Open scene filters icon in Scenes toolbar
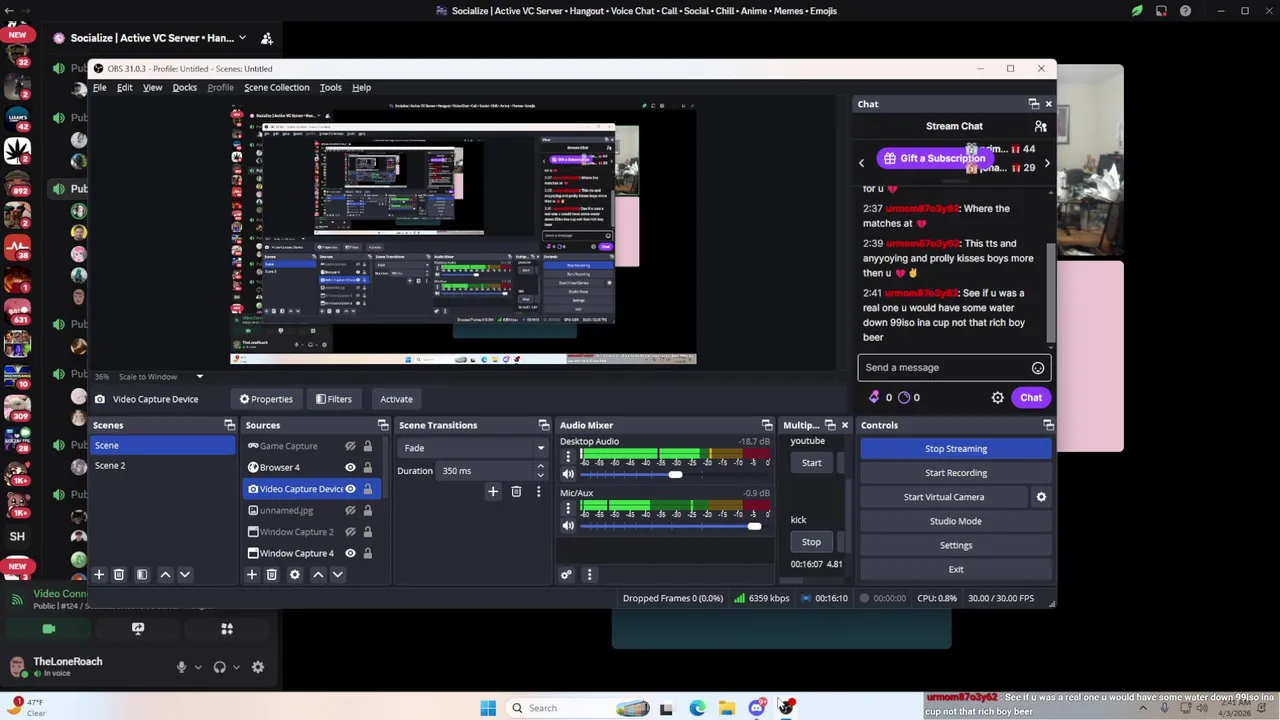 pos(142,575)
